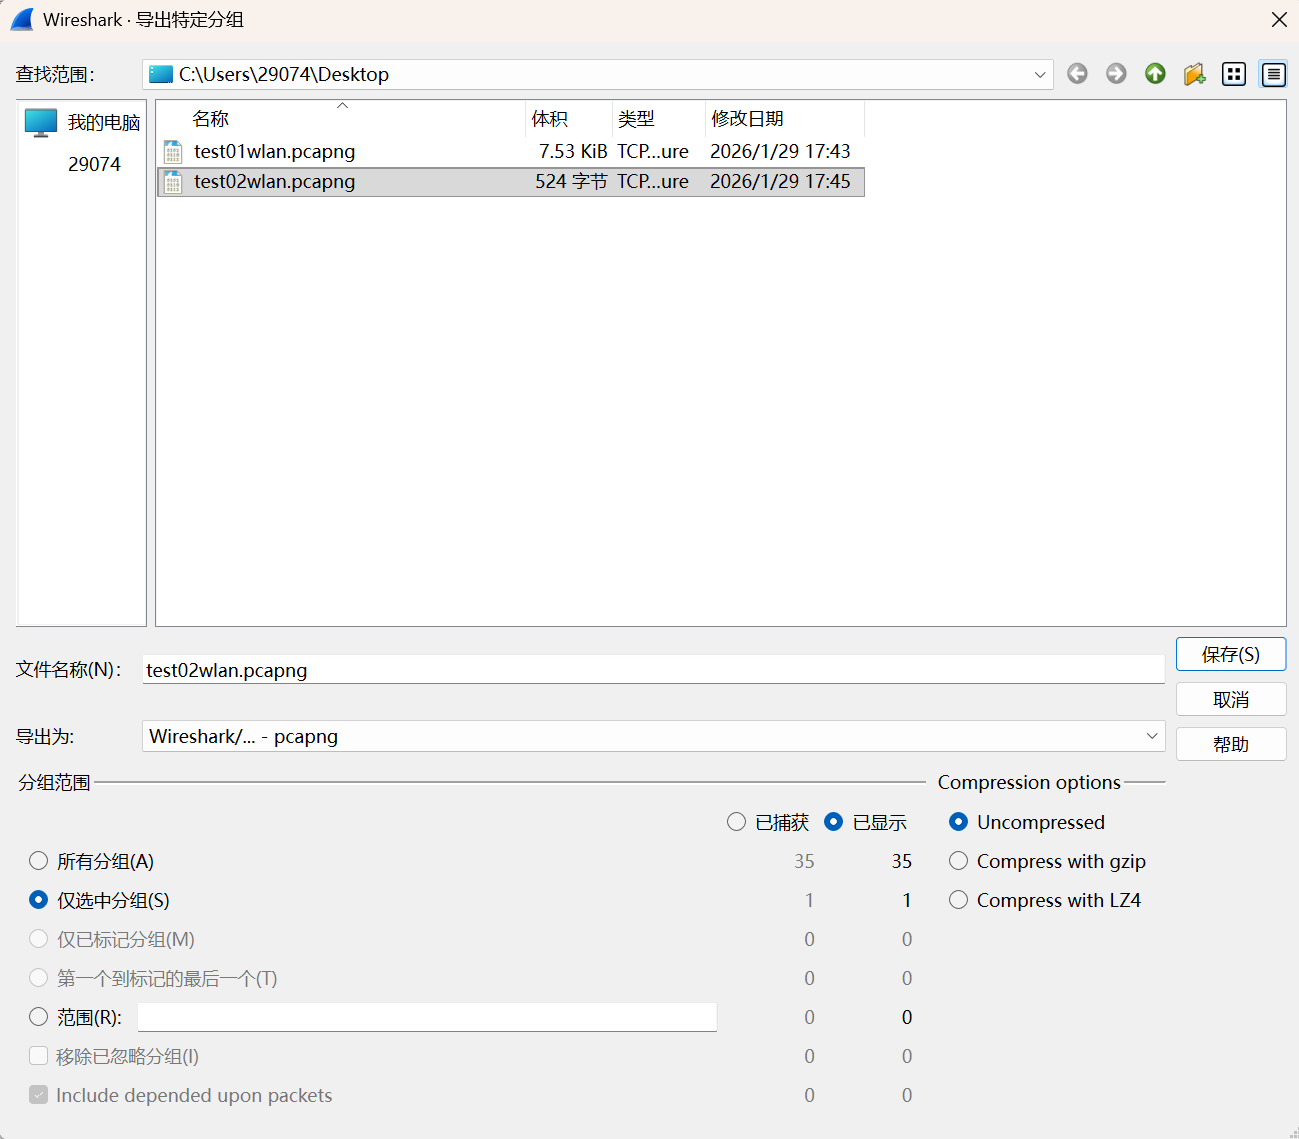The width and height of the screenshot is (1299, 1139).
Task: Click the Compression options heading
Action: [x=1029, y=782]
